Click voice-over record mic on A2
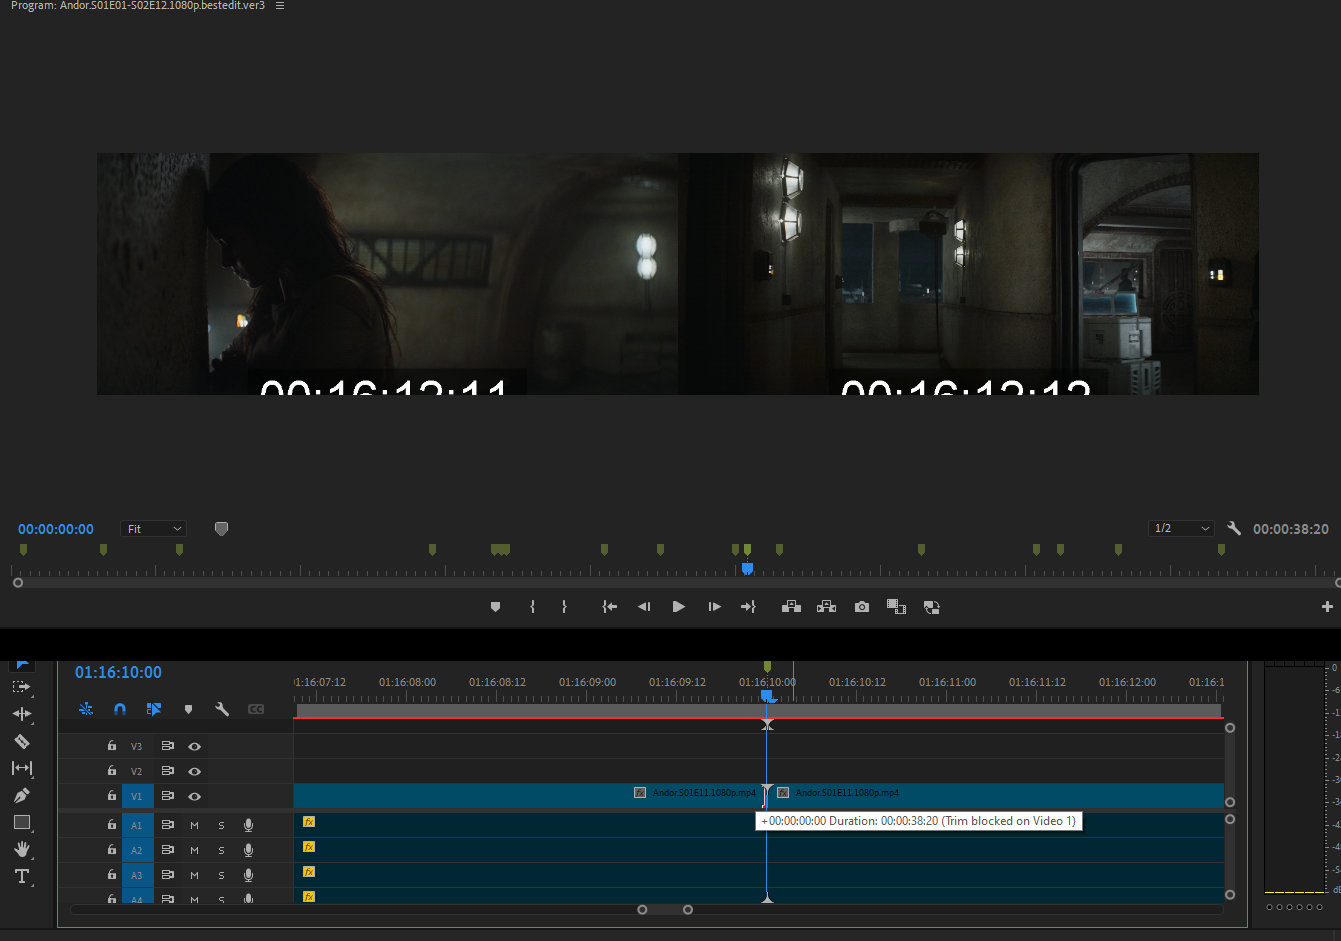 point(248,850)
